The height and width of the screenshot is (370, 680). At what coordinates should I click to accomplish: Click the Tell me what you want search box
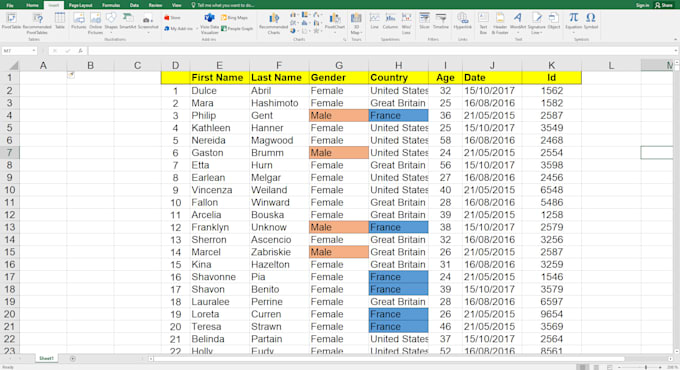tap(222, 5)
